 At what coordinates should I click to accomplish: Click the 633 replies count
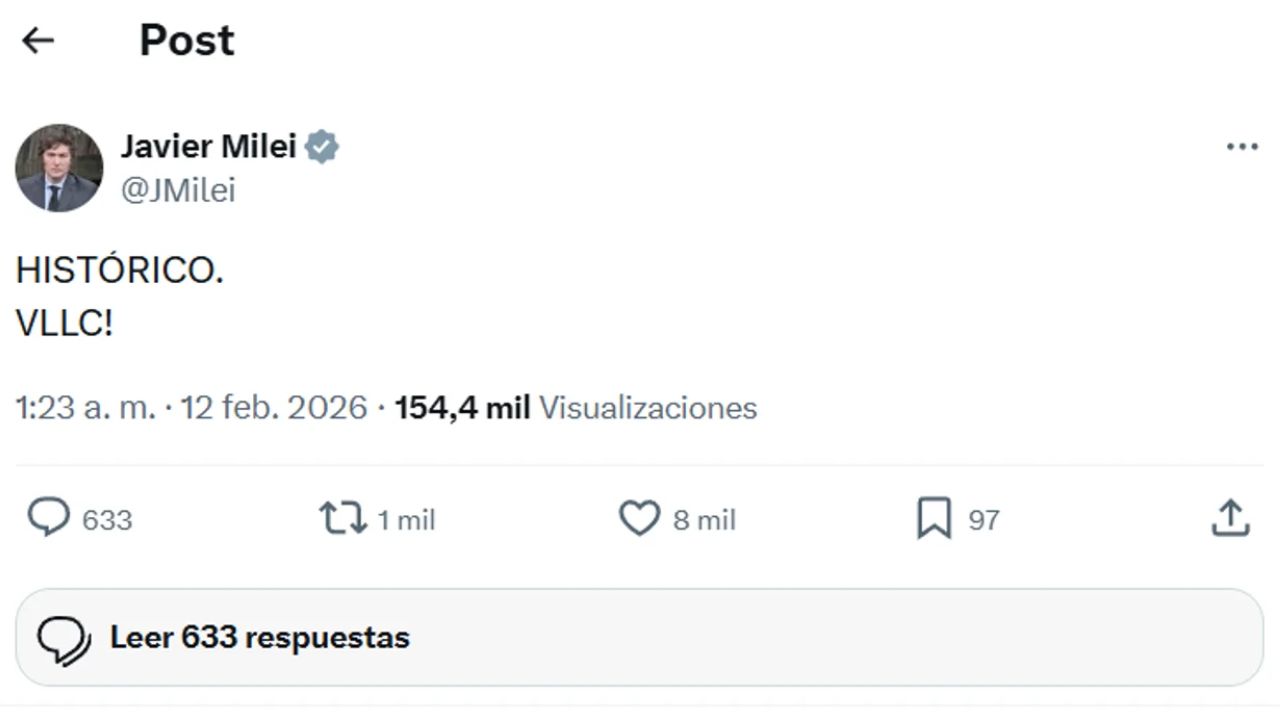pos(107,520)
